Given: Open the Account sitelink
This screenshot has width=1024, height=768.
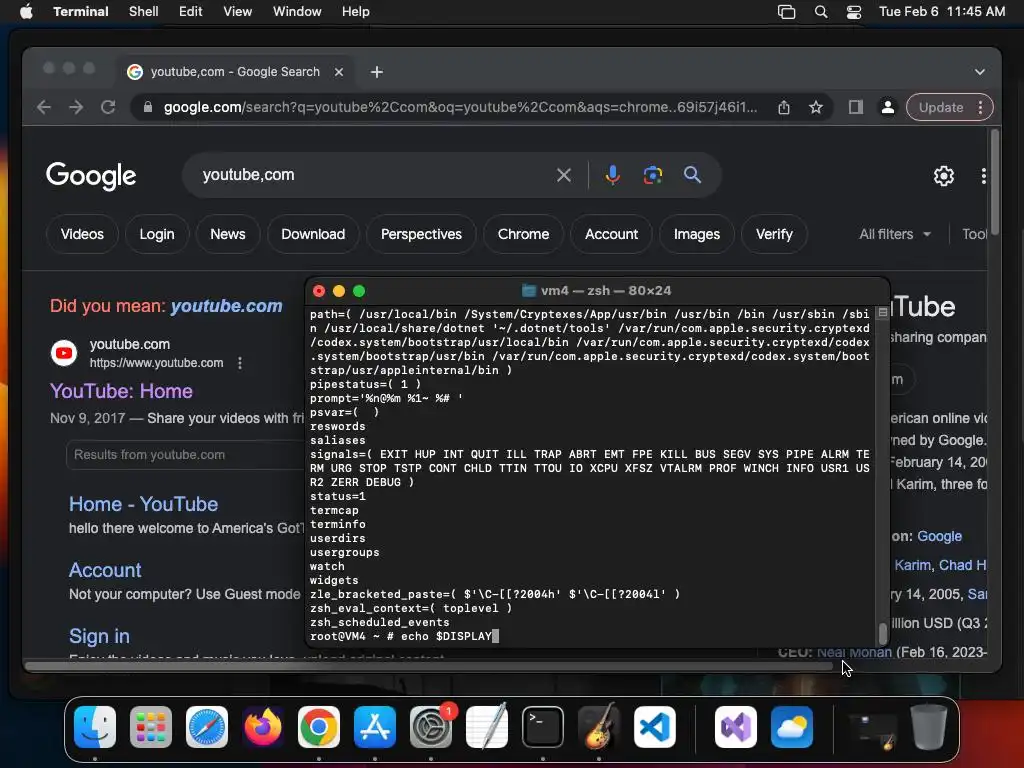Looking at the screenshot, I should (x=105, y=570).
